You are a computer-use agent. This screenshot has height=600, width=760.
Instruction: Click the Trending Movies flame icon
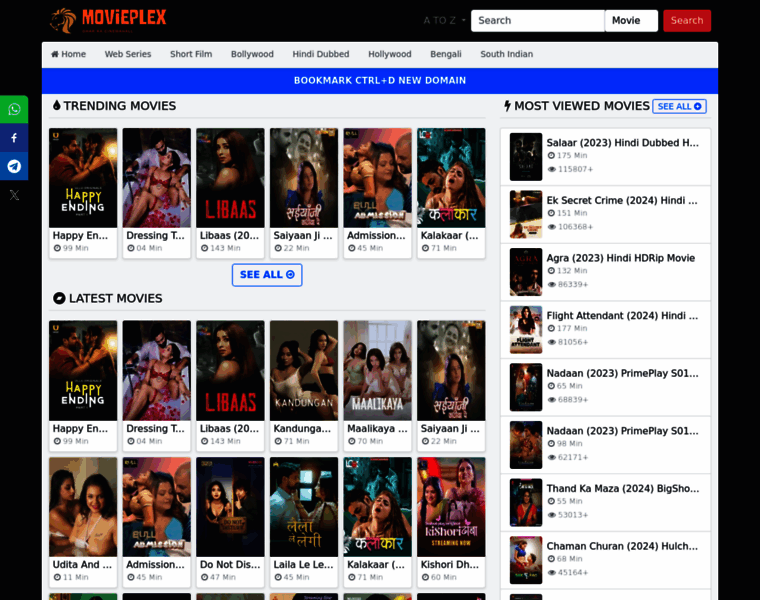coord(57,106)
